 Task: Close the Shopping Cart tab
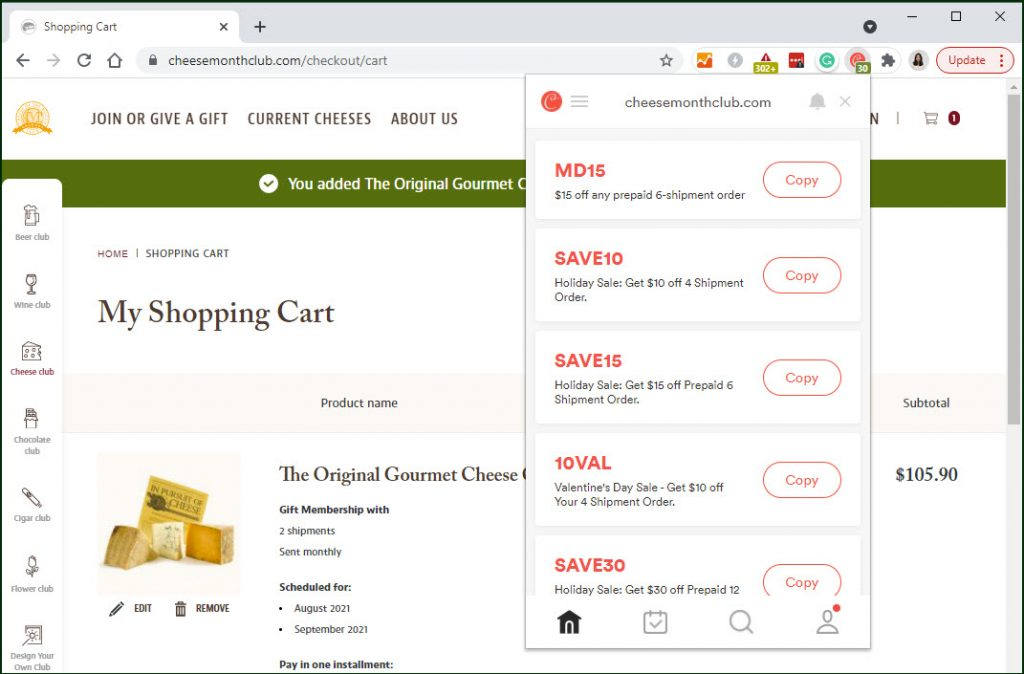(223, 27)
